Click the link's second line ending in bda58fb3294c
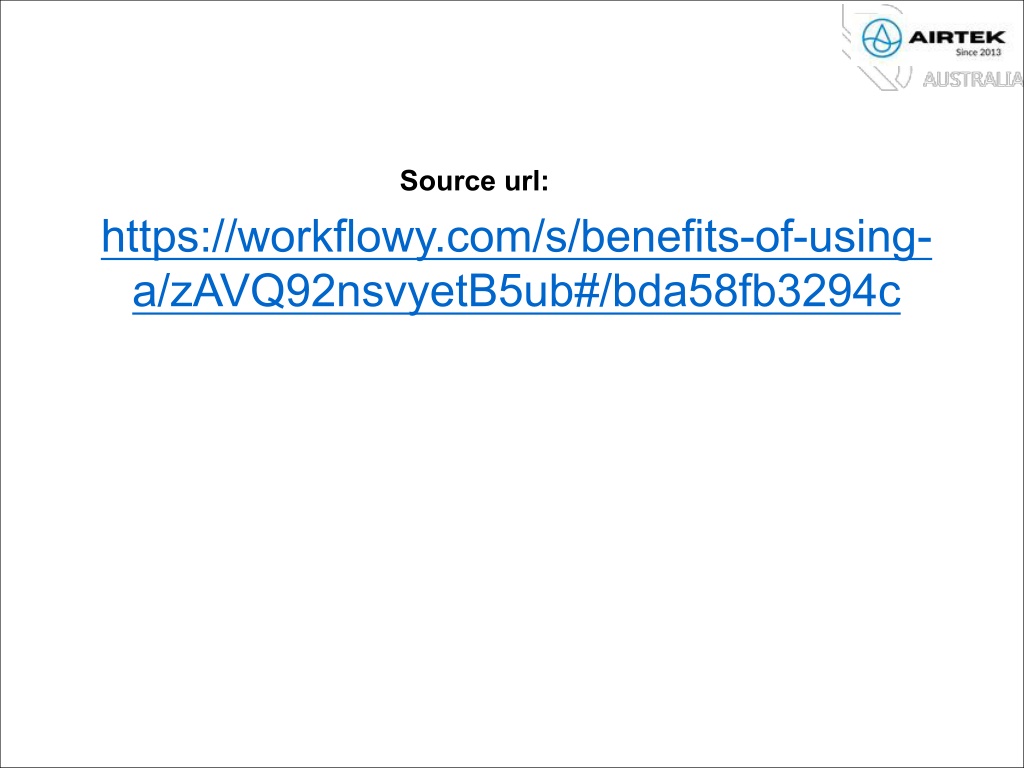The width and height of the screenshot is (1024, 768). coord(516,291)
